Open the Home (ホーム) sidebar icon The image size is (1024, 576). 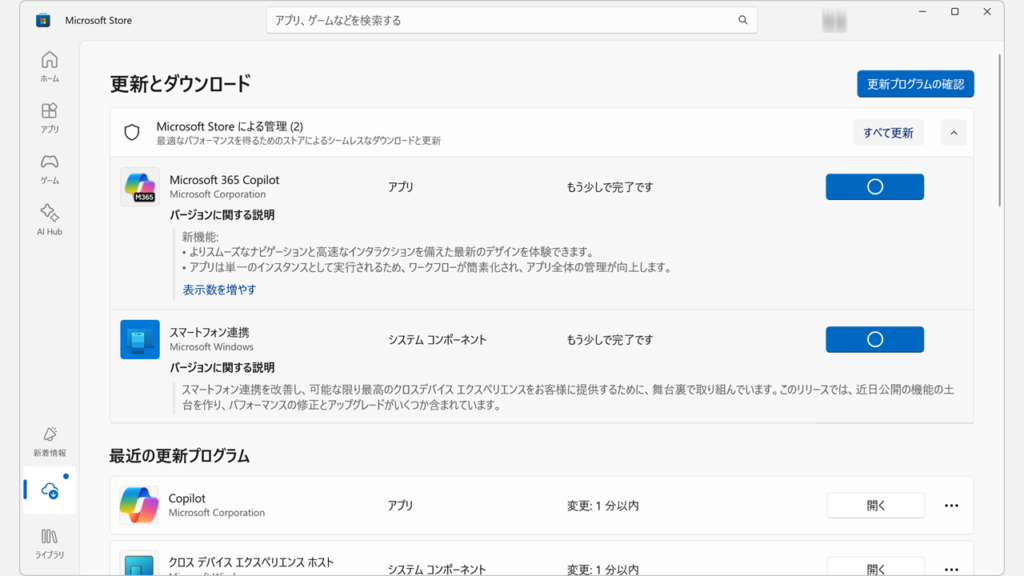(50, 67)
